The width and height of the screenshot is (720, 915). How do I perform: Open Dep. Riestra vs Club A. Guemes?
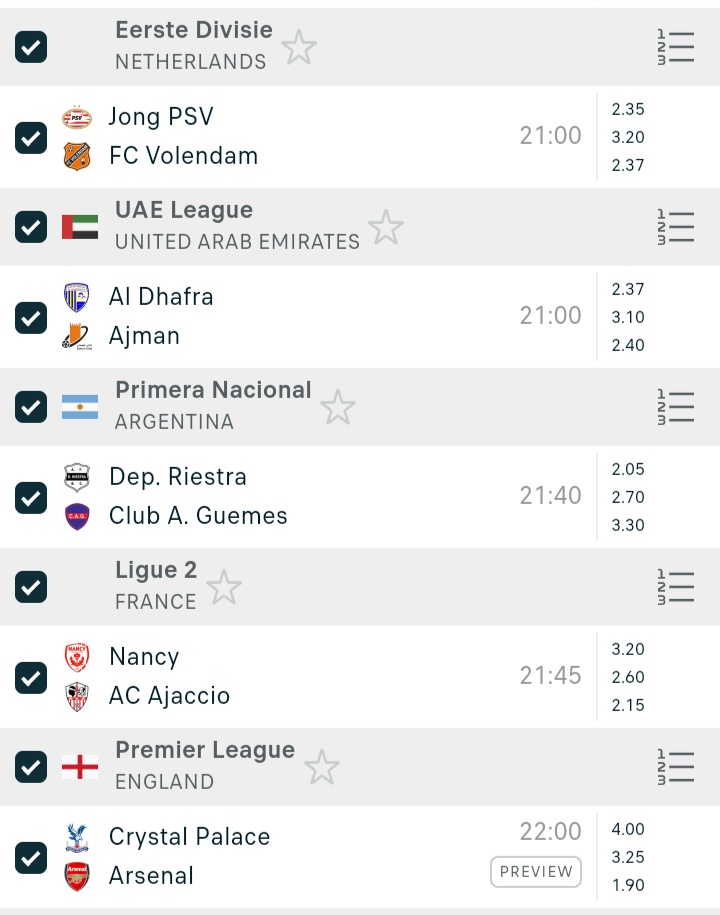(300, 497)
